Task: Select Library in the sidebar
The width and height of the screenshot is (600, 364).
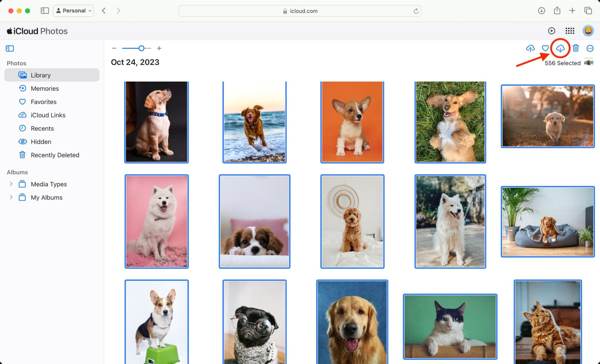Action: point(52,75)
